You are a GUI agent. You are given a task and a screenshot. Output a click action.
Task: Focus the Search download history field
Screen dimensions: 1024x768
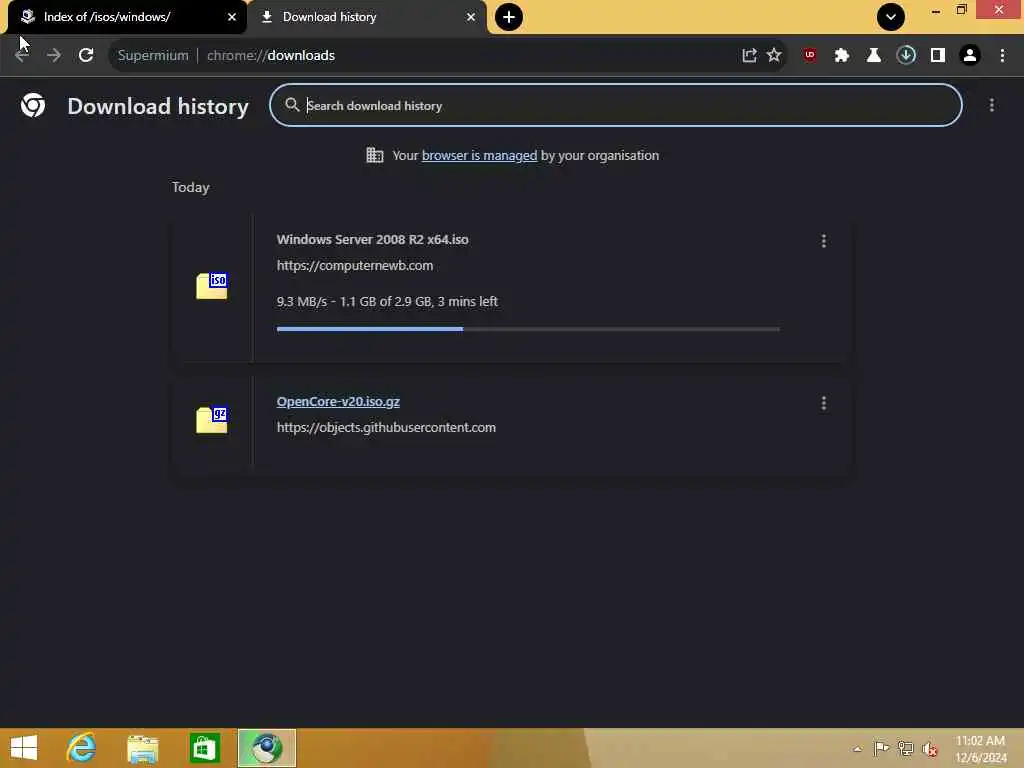[615, 105]
